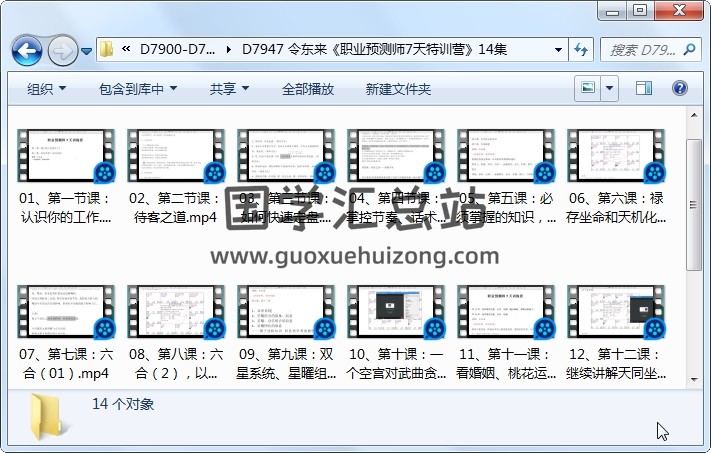
Task: Open the 组织 menu
Action: pos(46,89)
